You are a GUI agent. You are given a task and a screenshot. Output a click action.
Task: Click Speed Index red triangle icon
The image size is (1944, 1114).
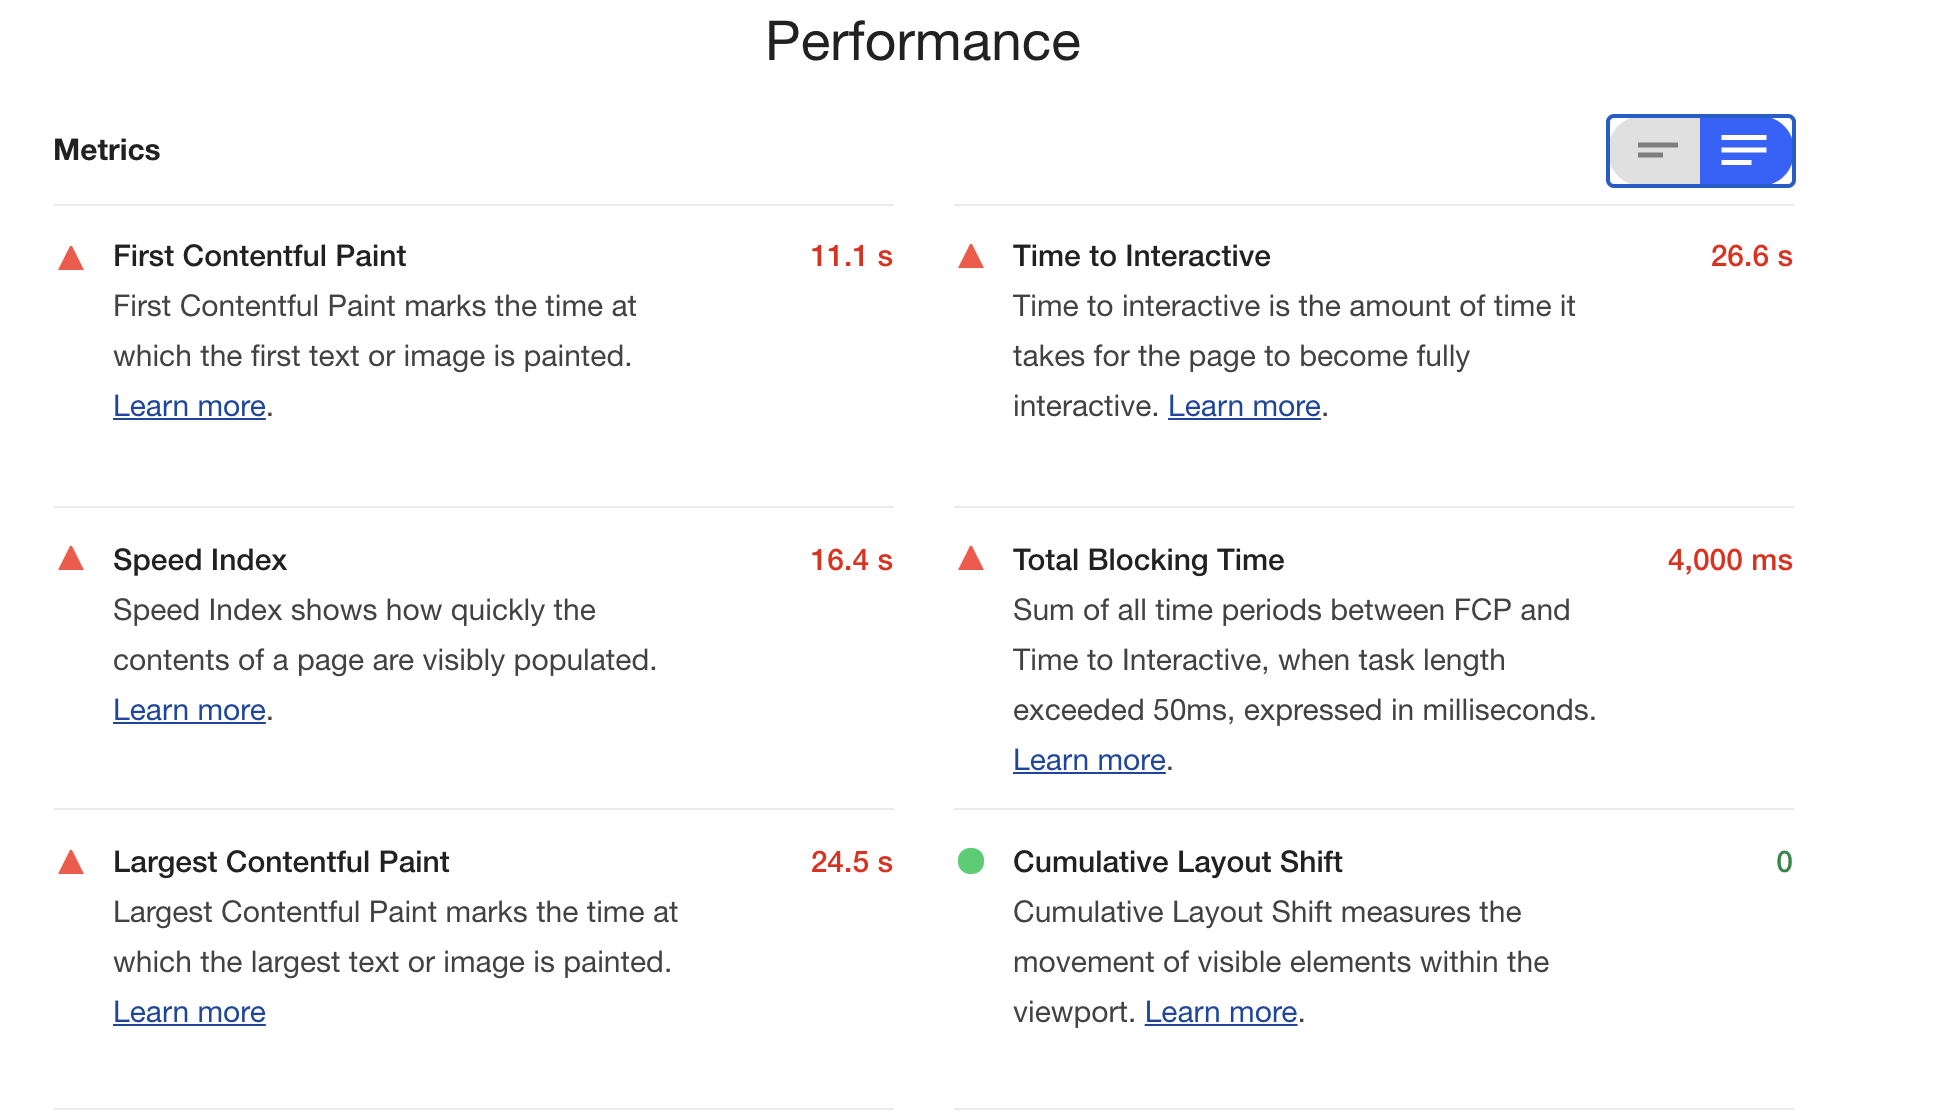pos(71,558)
